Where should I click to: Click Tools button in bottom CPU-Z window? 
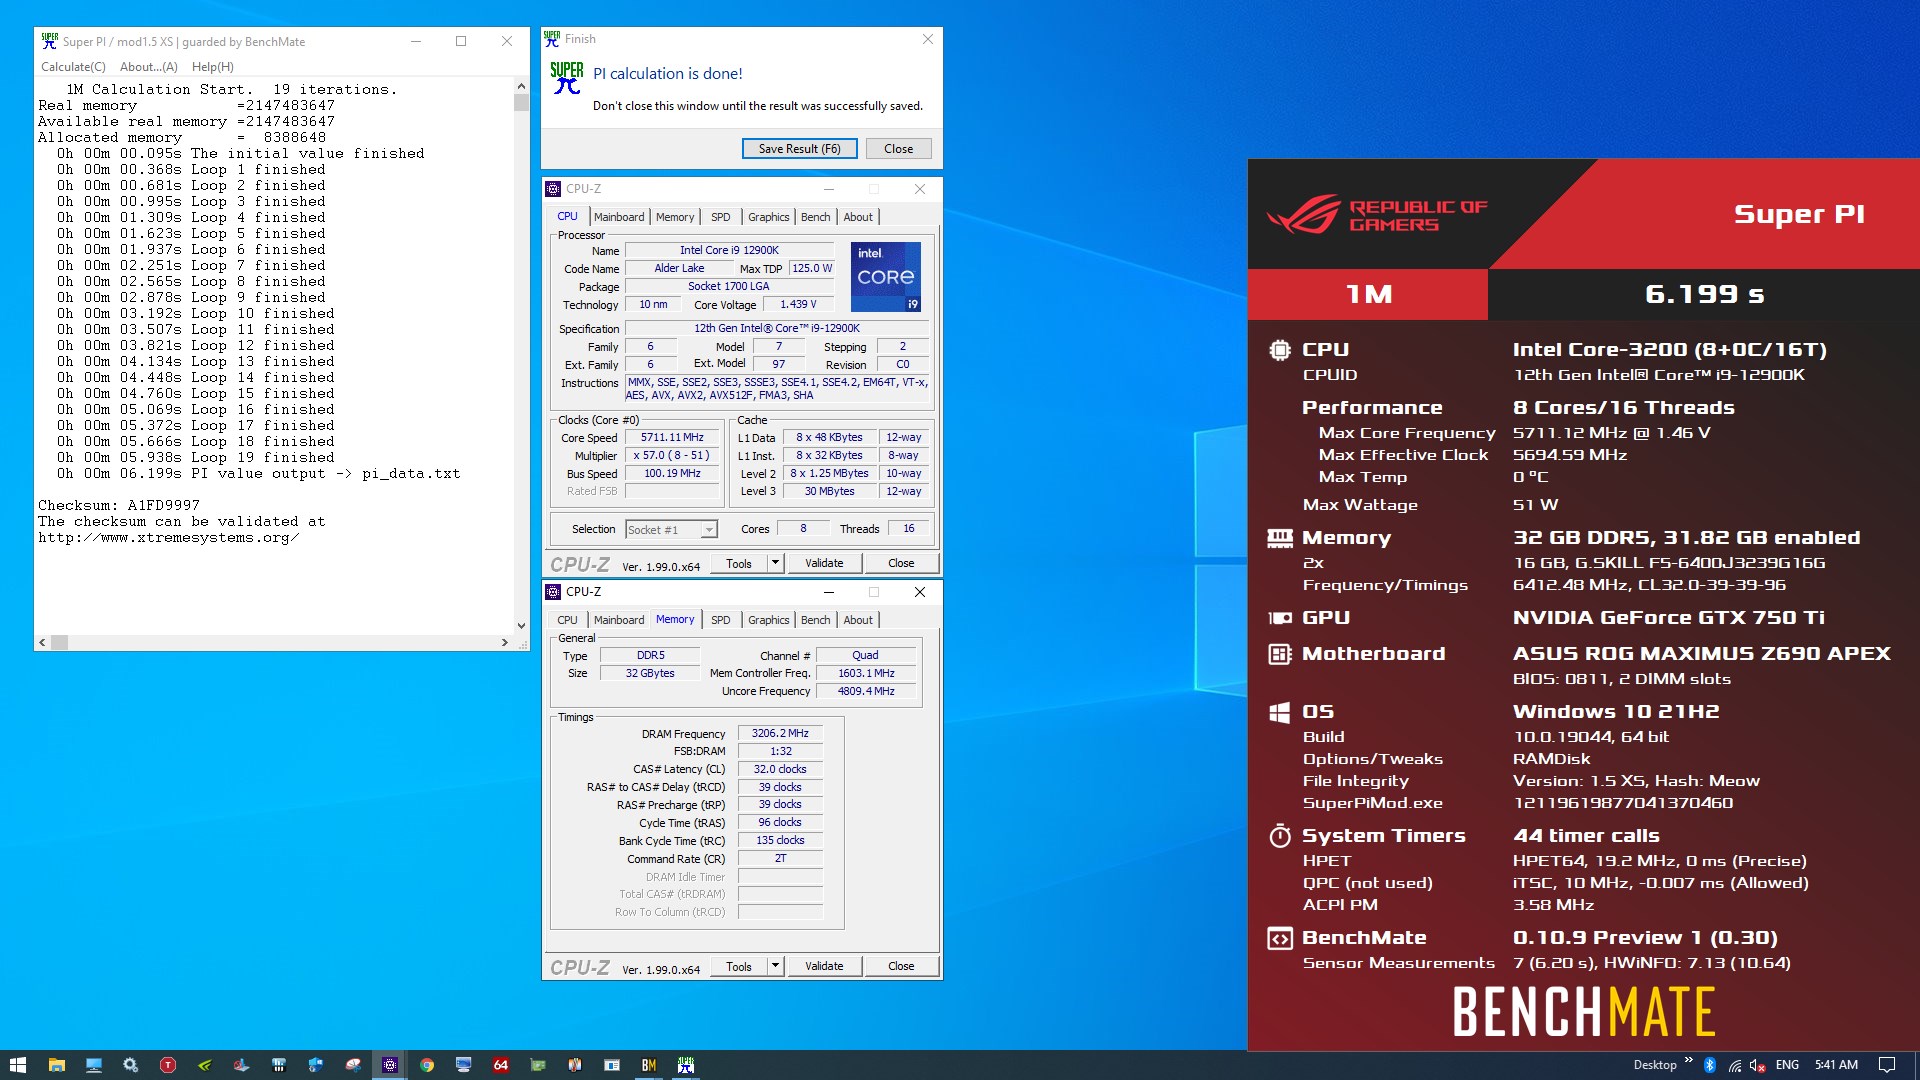click(739, 966)
